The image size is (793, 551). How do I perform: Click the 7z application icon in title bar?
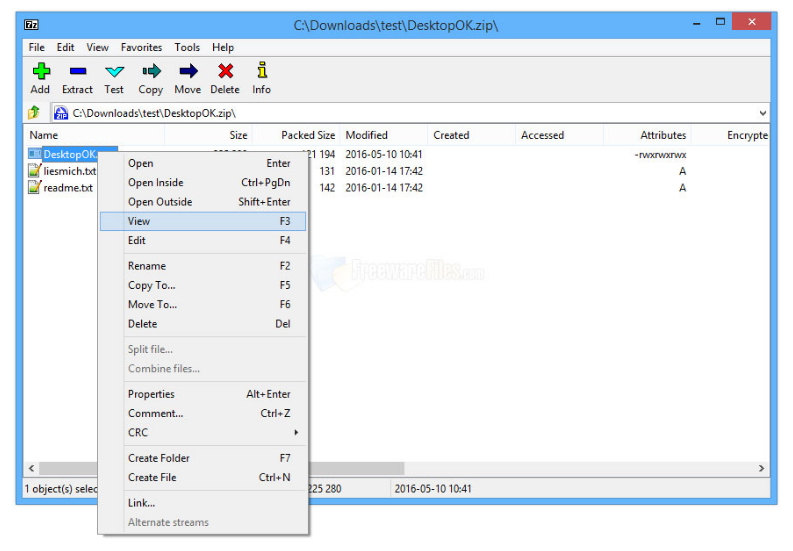(x=31, y=25)
